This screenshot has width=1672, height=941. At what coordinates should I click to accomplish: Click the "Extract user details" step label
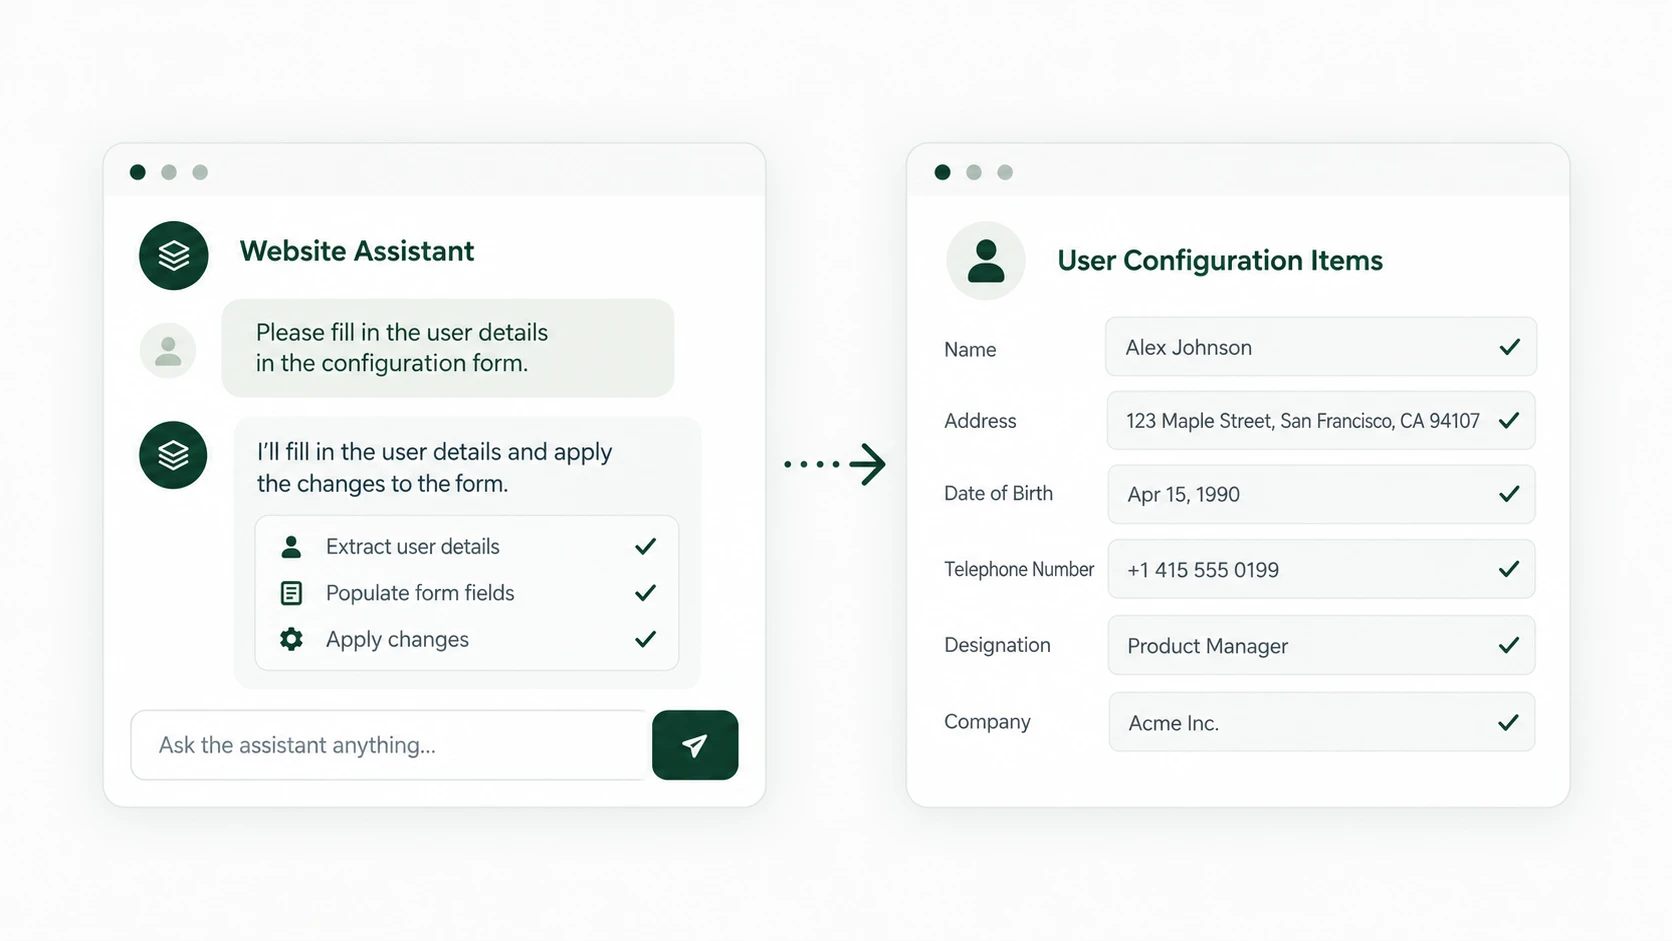click(412, 547)
